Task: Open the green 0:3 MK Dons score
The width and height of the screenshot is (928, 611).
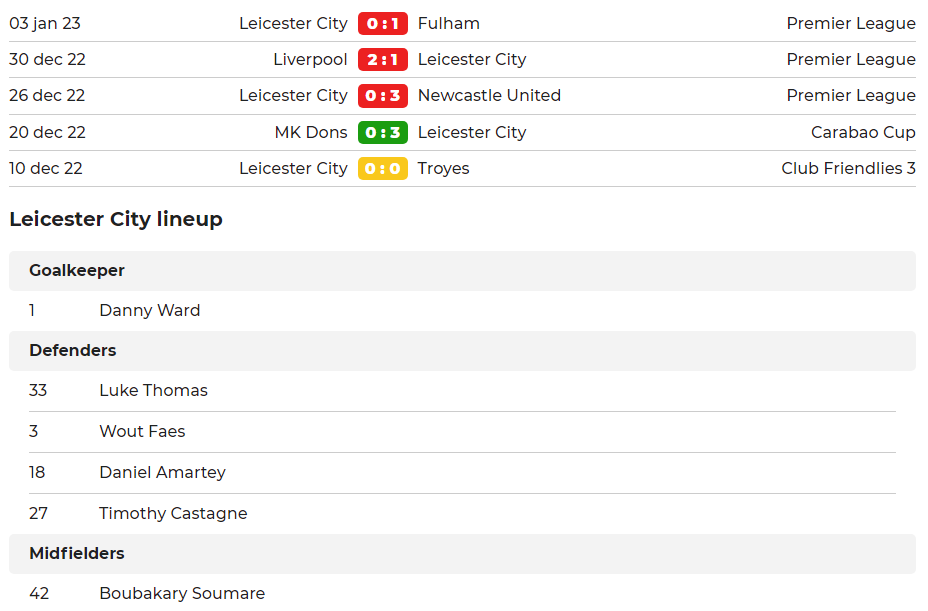Action: (x=382, y=132)
